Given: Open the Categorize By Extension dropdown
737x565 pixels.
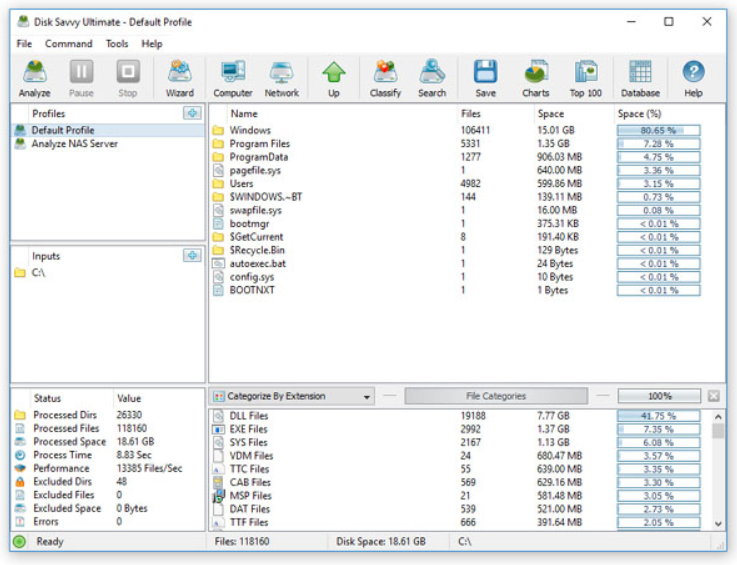Looking at the screenshot, I should click(291, 396).
